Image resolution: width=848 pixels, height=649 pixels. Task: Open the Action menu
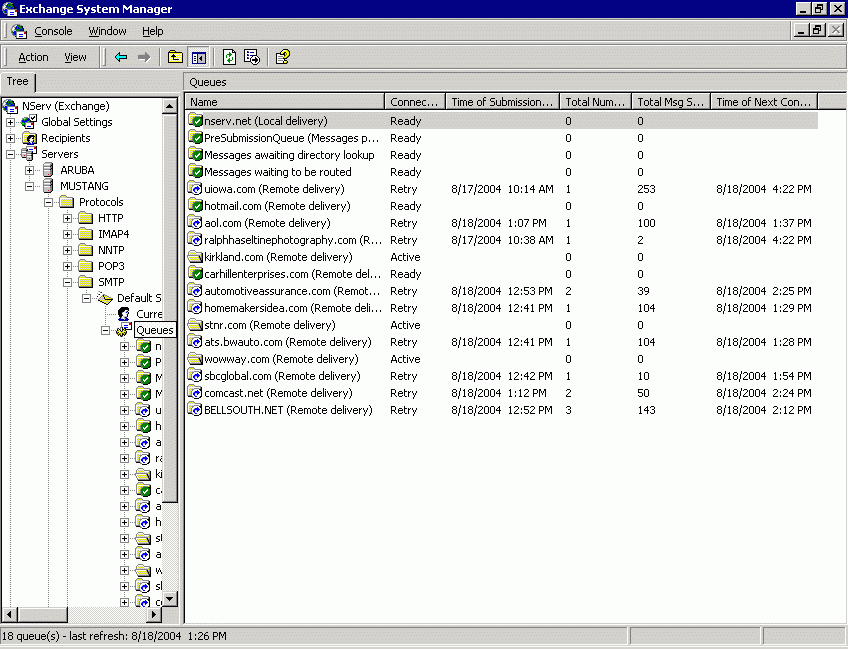[x=33, y=57]
